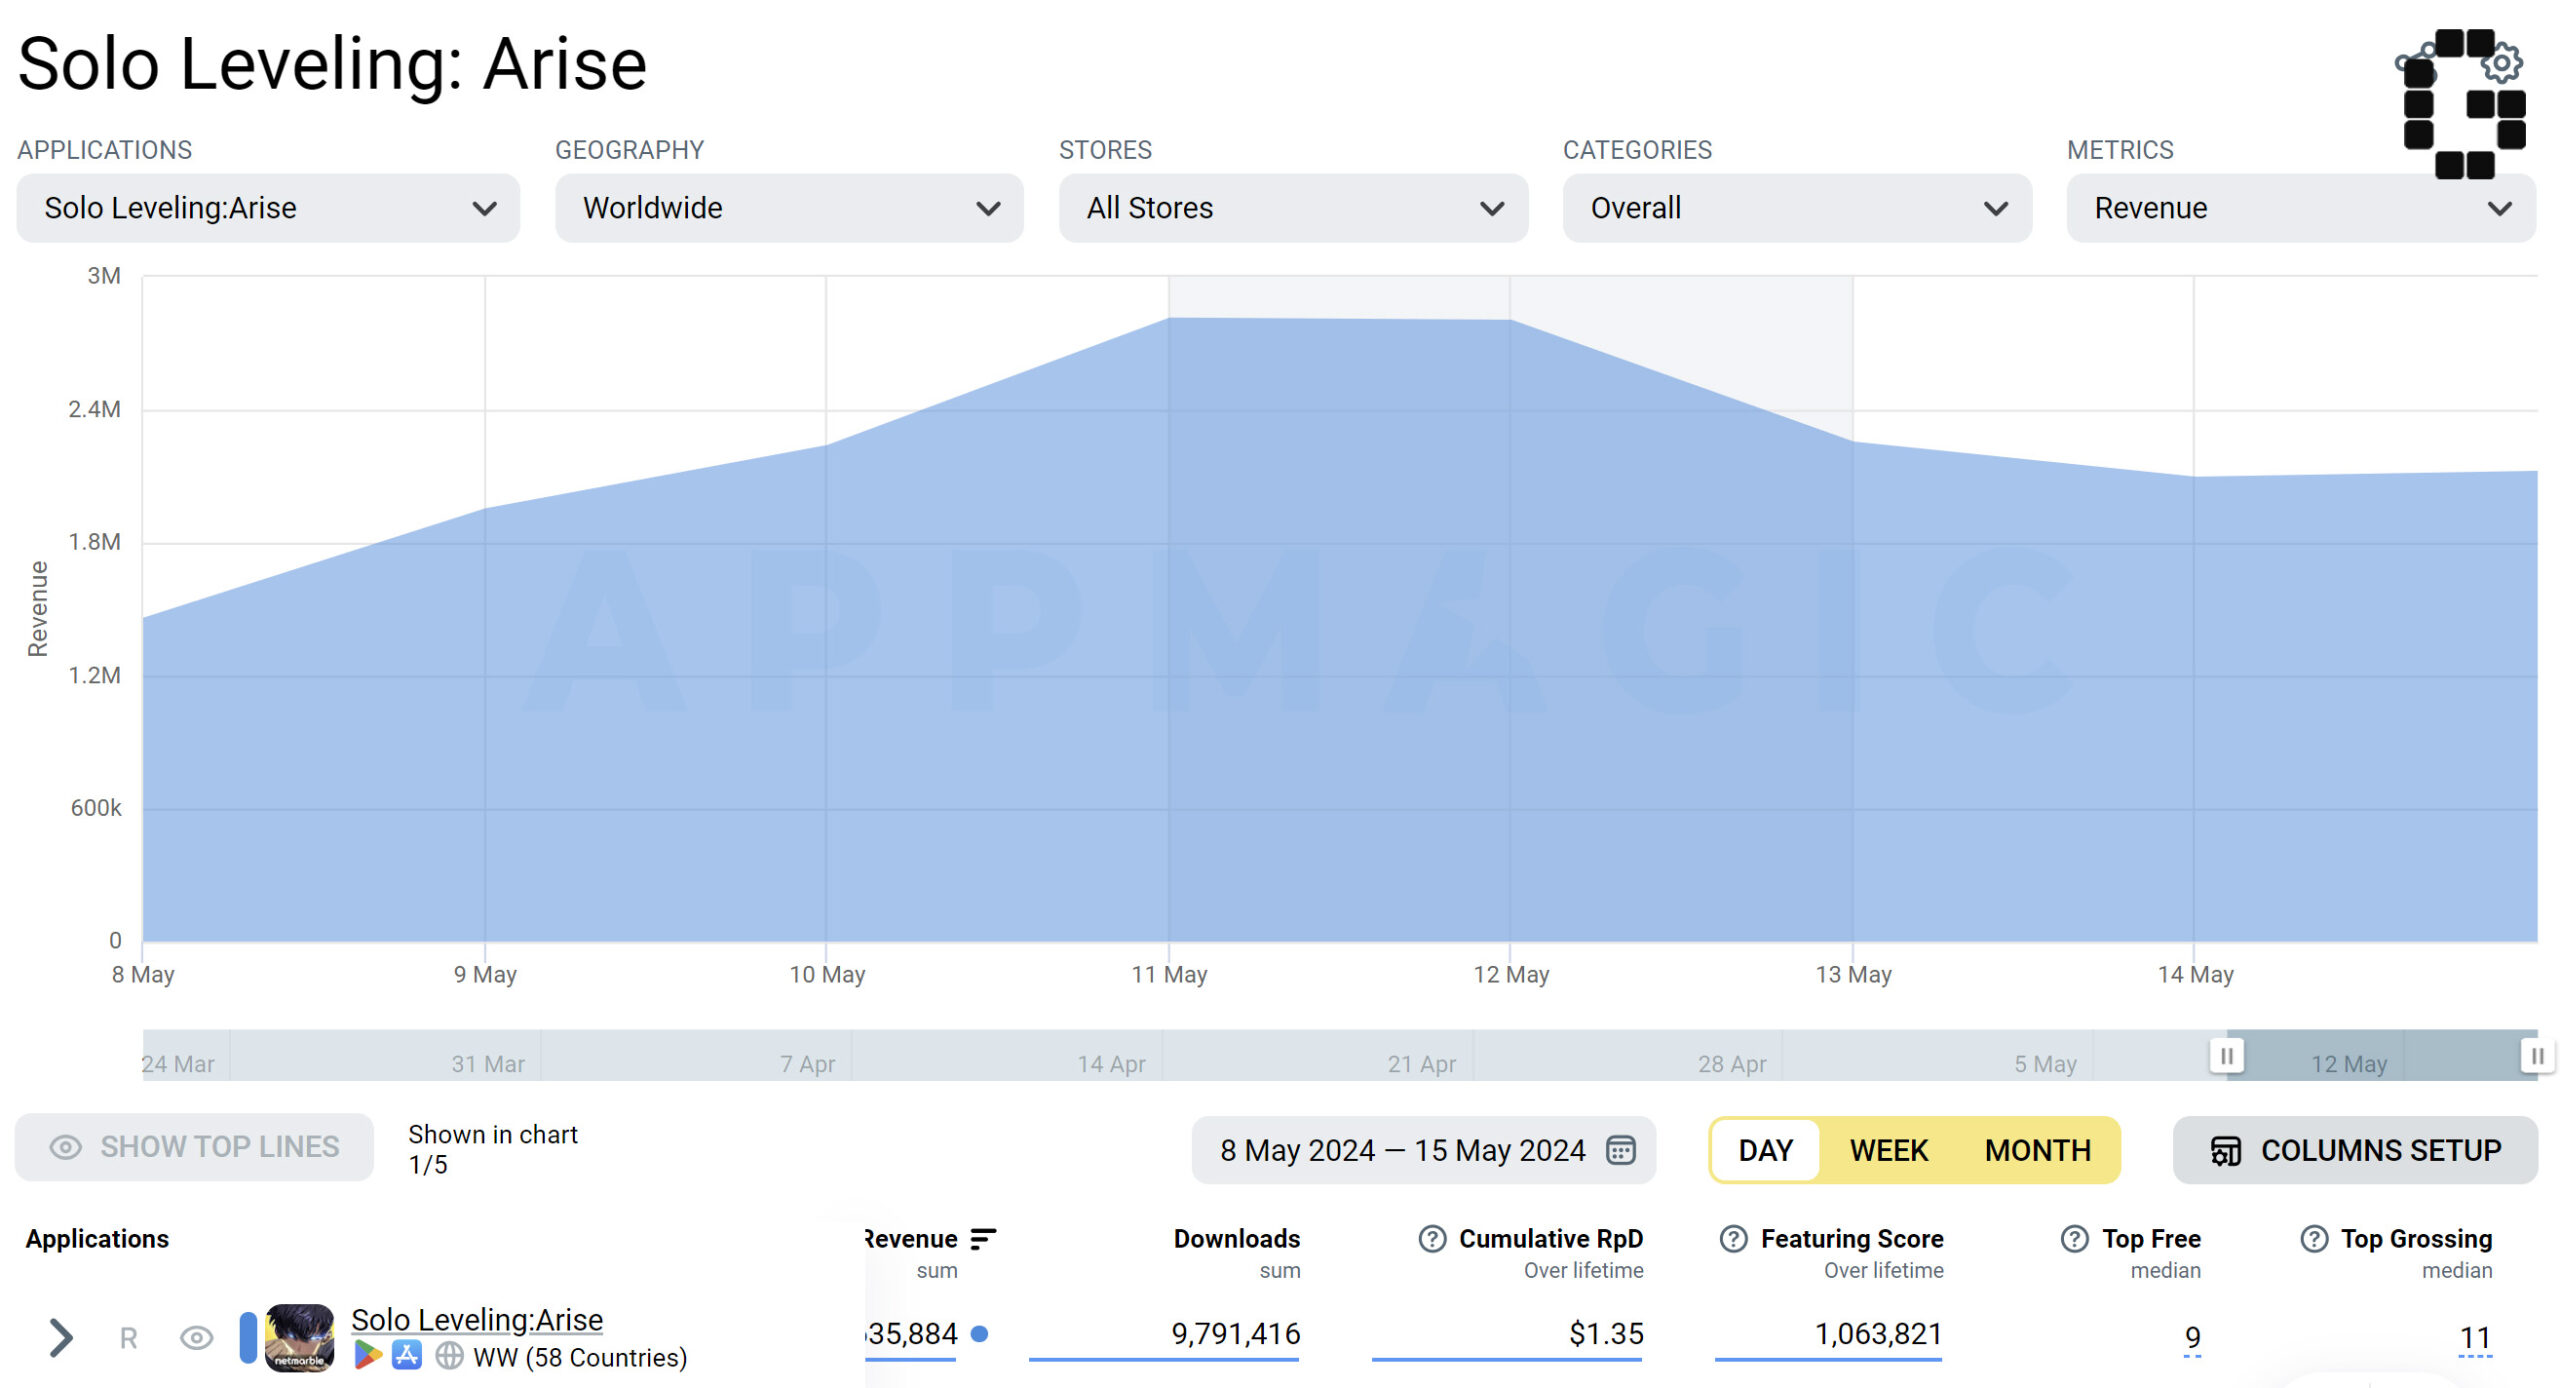Click the calendar icon in the date range field
The width and height of the screenshot is (2560, 1388).
click(1620, 1150)
